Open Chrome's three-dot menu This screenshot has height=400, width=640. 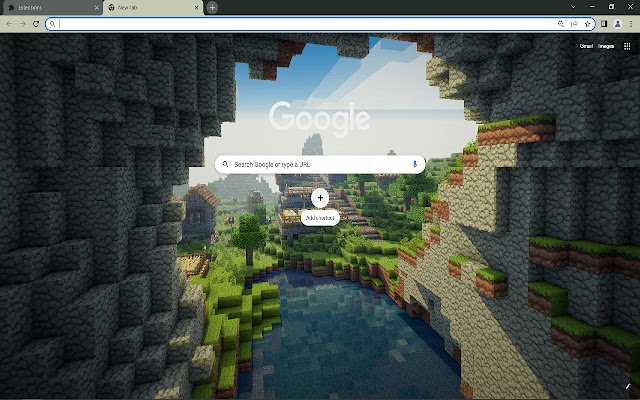tap(631, 24)
